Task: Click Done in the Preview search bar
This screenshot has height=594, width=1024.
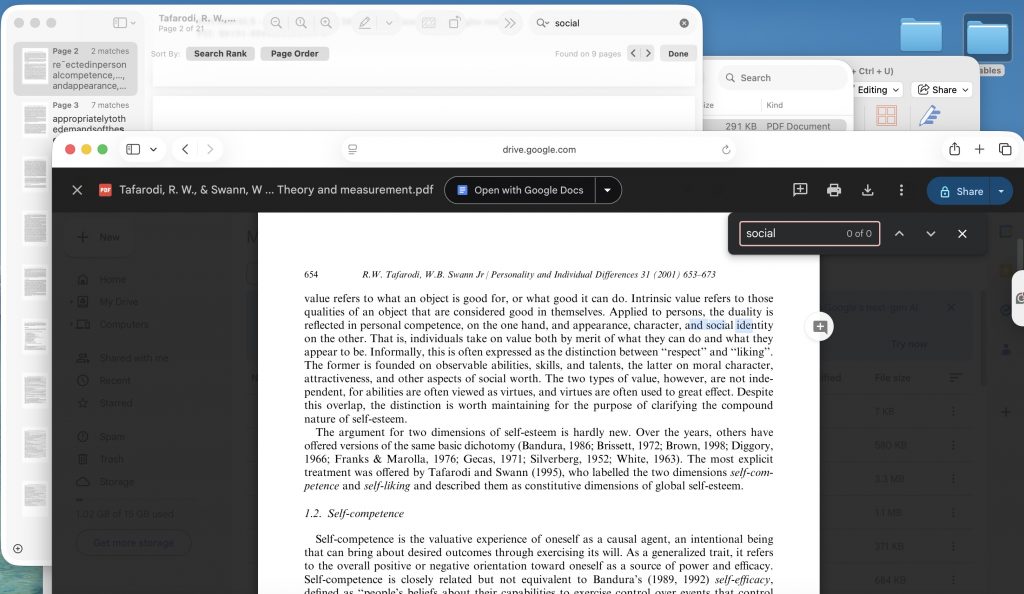Action: pos(678,54)
